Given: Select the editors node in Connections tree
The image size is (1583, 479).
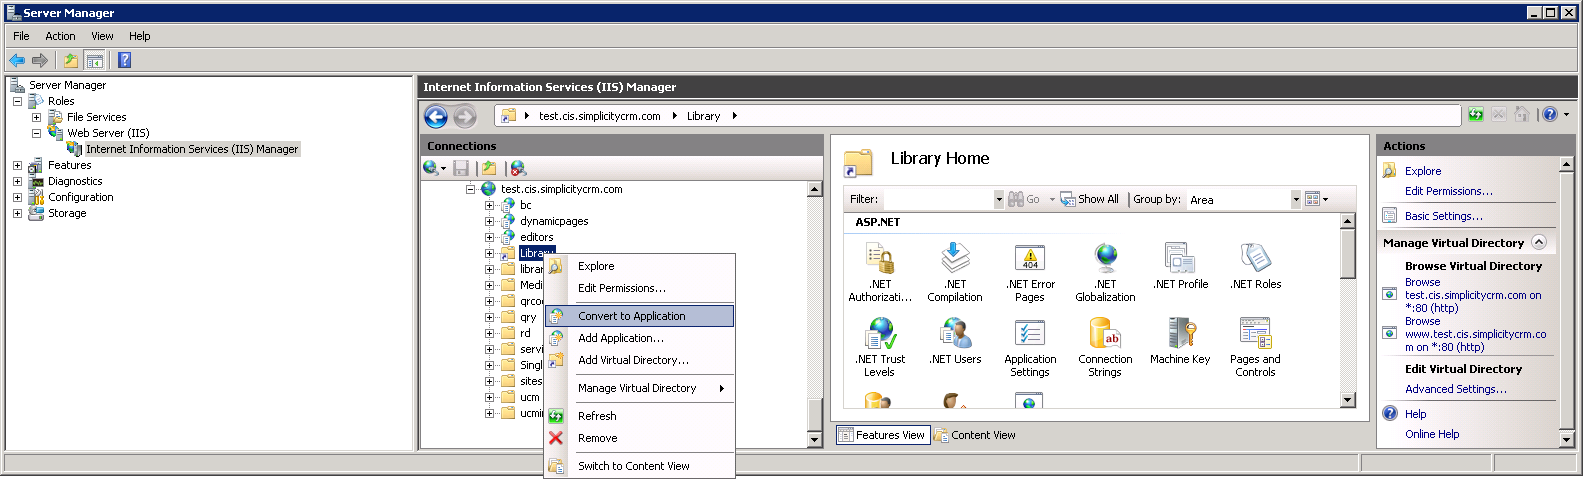Looking at the screenshot, I should pyautogui.click(x=536, y=237).
